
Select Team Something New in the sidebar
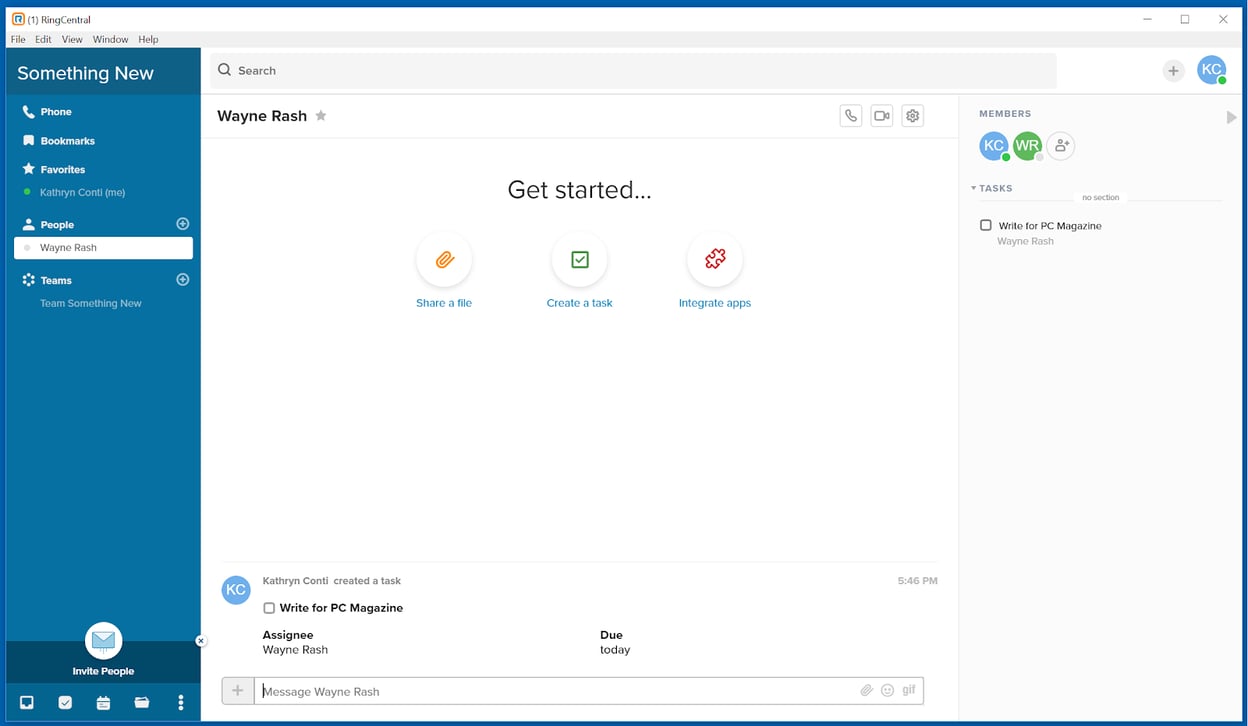pos(91,303)
